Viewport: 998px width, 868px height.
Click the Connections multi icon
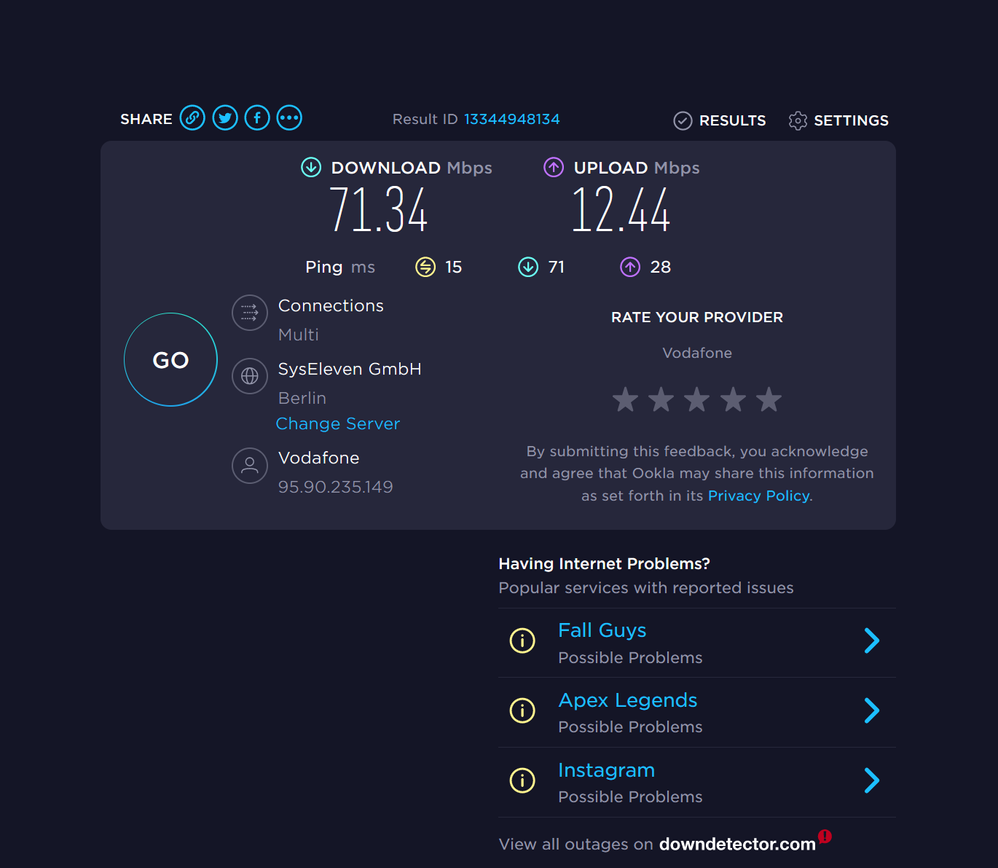(250, 313)
